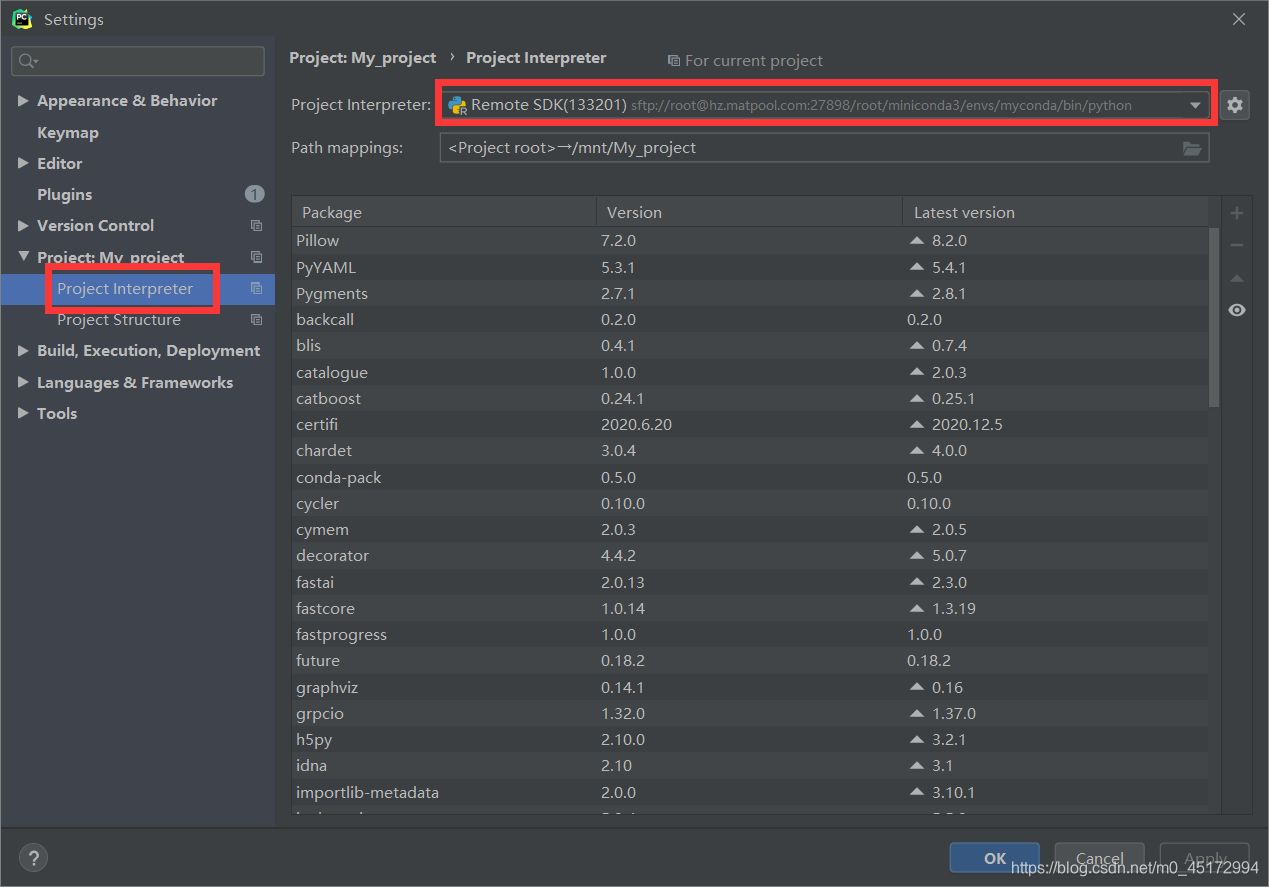
Task: Click the copy icon beside Project: My_project
Action: [256, 257]
